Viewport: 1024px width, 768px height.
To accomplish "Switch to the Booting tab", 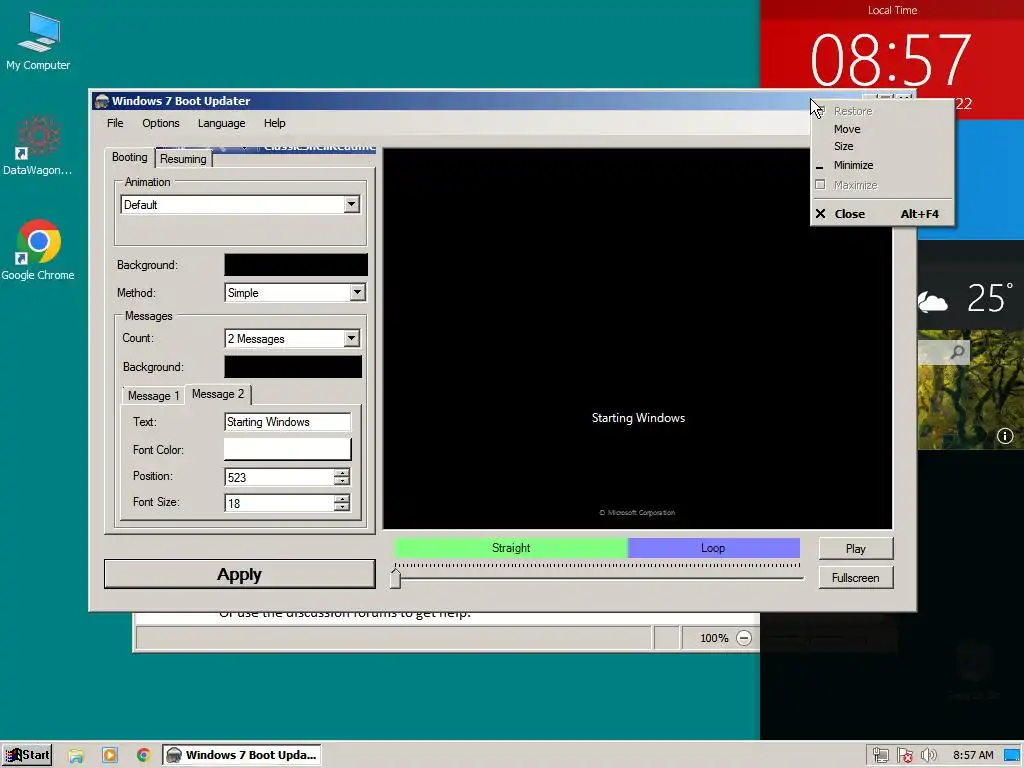I will [x=129, y=157].
